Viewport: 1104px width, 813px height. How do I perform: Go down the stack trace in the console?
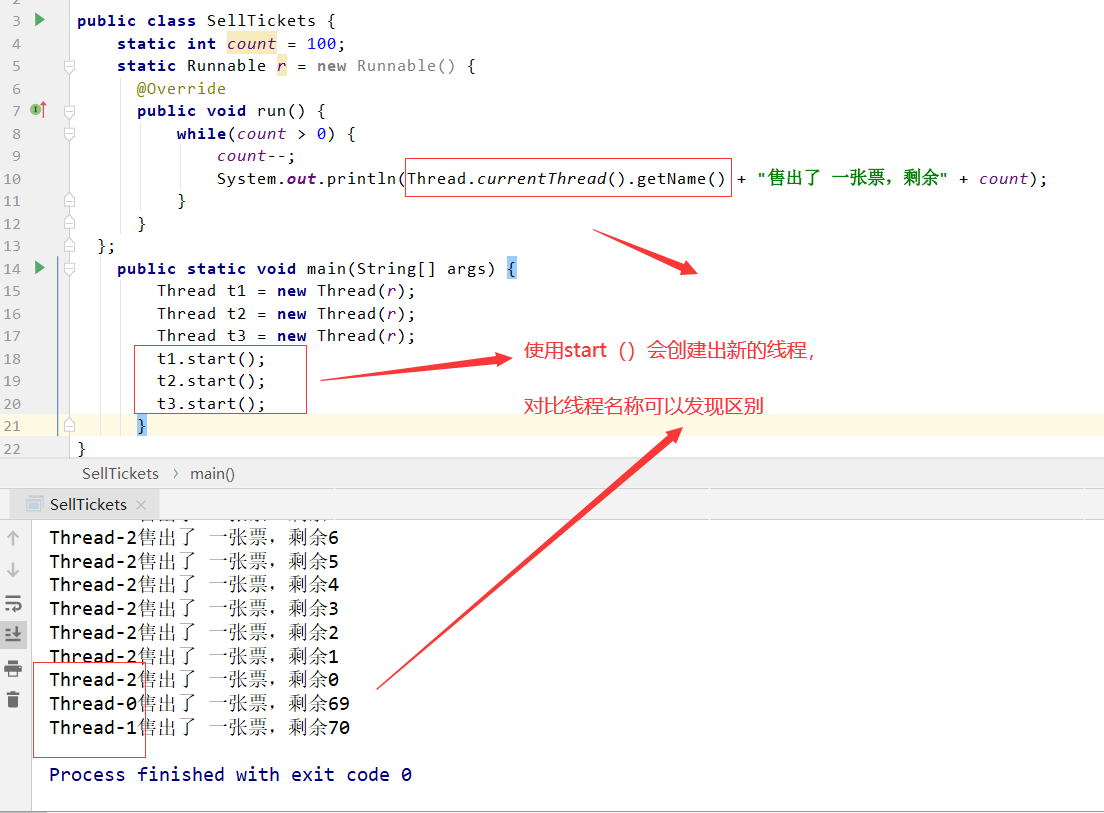coord(13,570)
